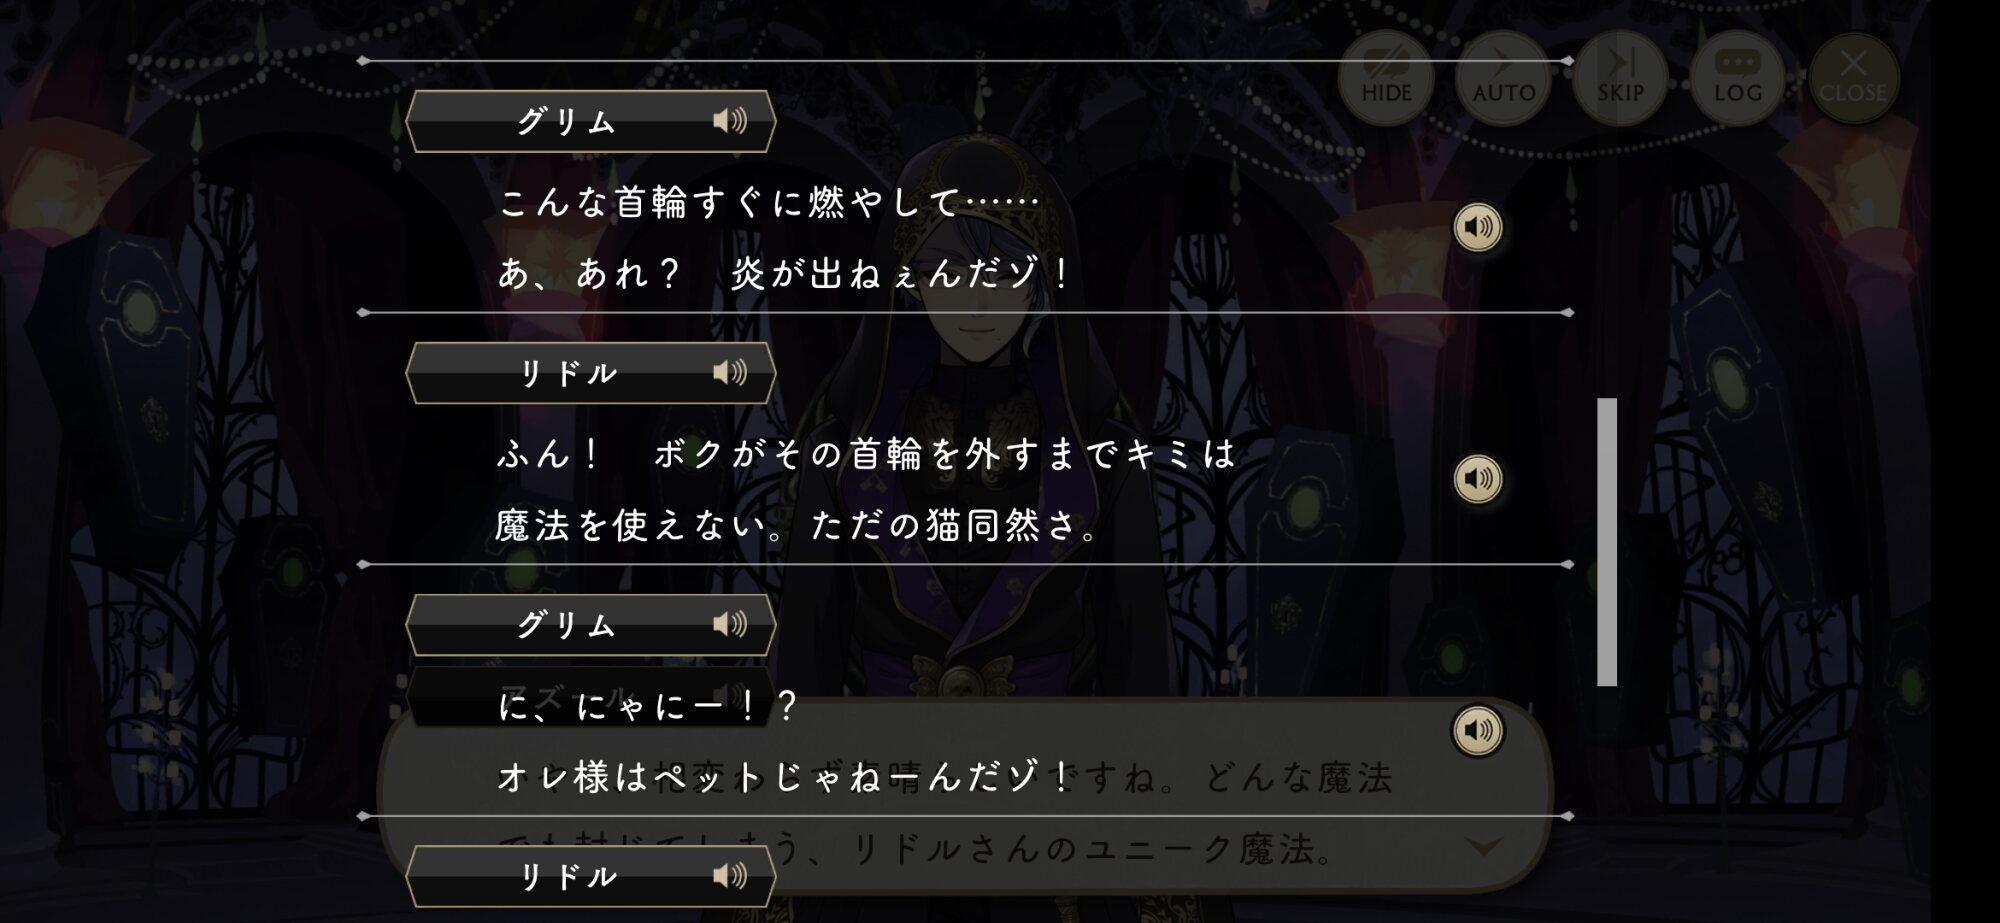The image size is (2000, 923).
Task: Play voice icon in second グリム name tag
Action: (730, 625)
